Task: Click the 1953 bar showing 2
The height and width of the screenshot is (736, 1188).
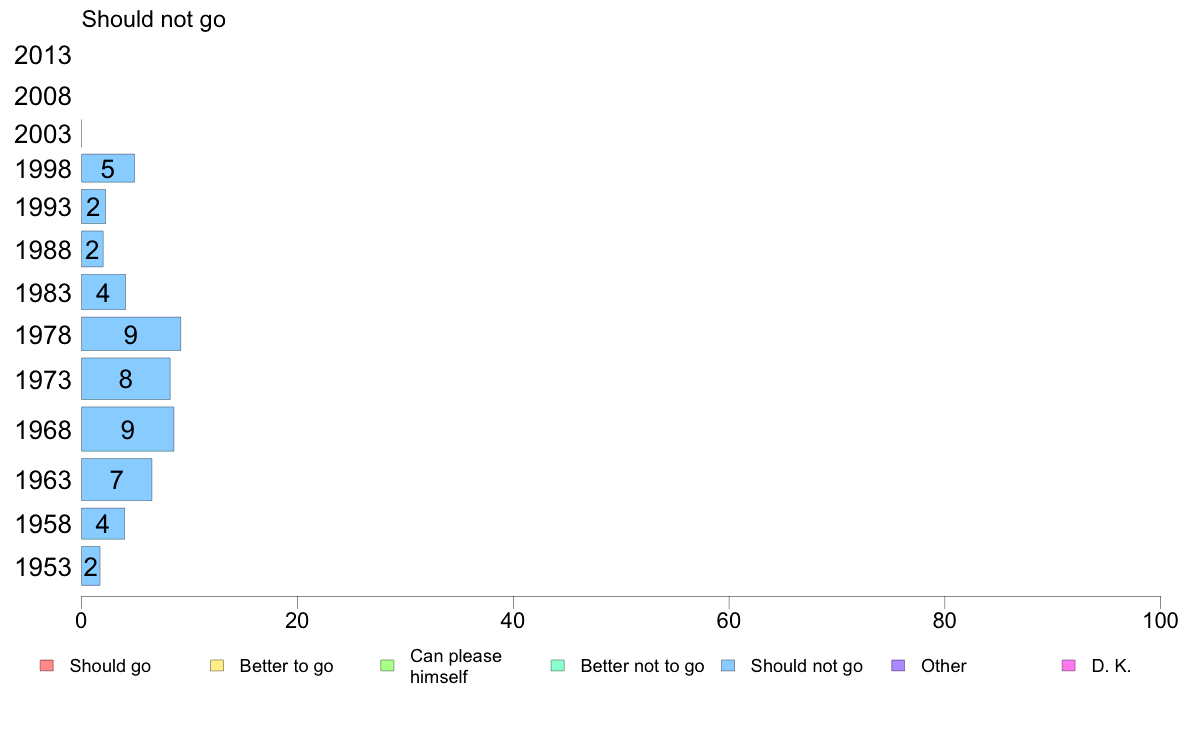Action: (91, 566)
